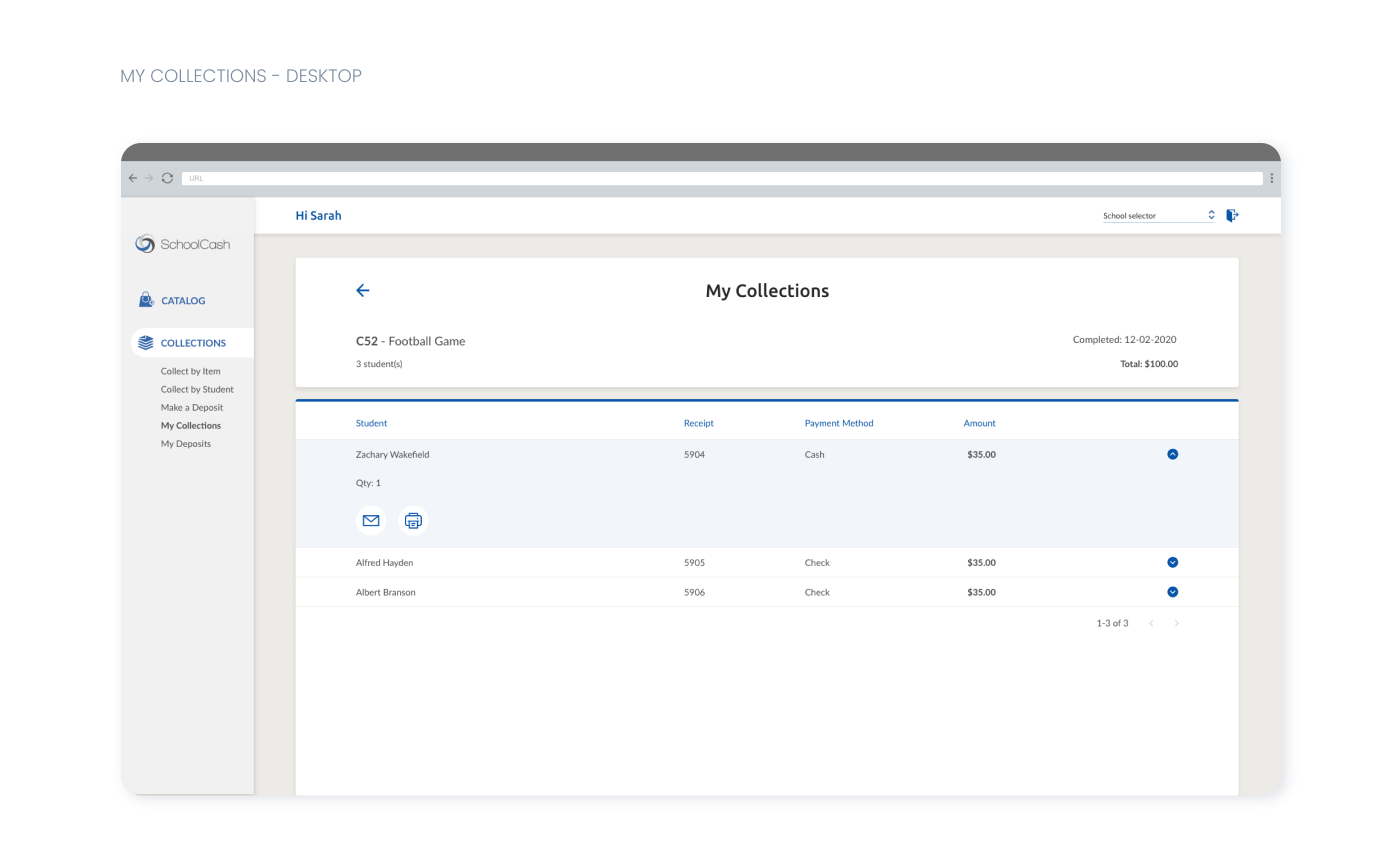Expand Alfred Hayden row details
Viewport: 1388px width, 866px height.
point(1173,562)
